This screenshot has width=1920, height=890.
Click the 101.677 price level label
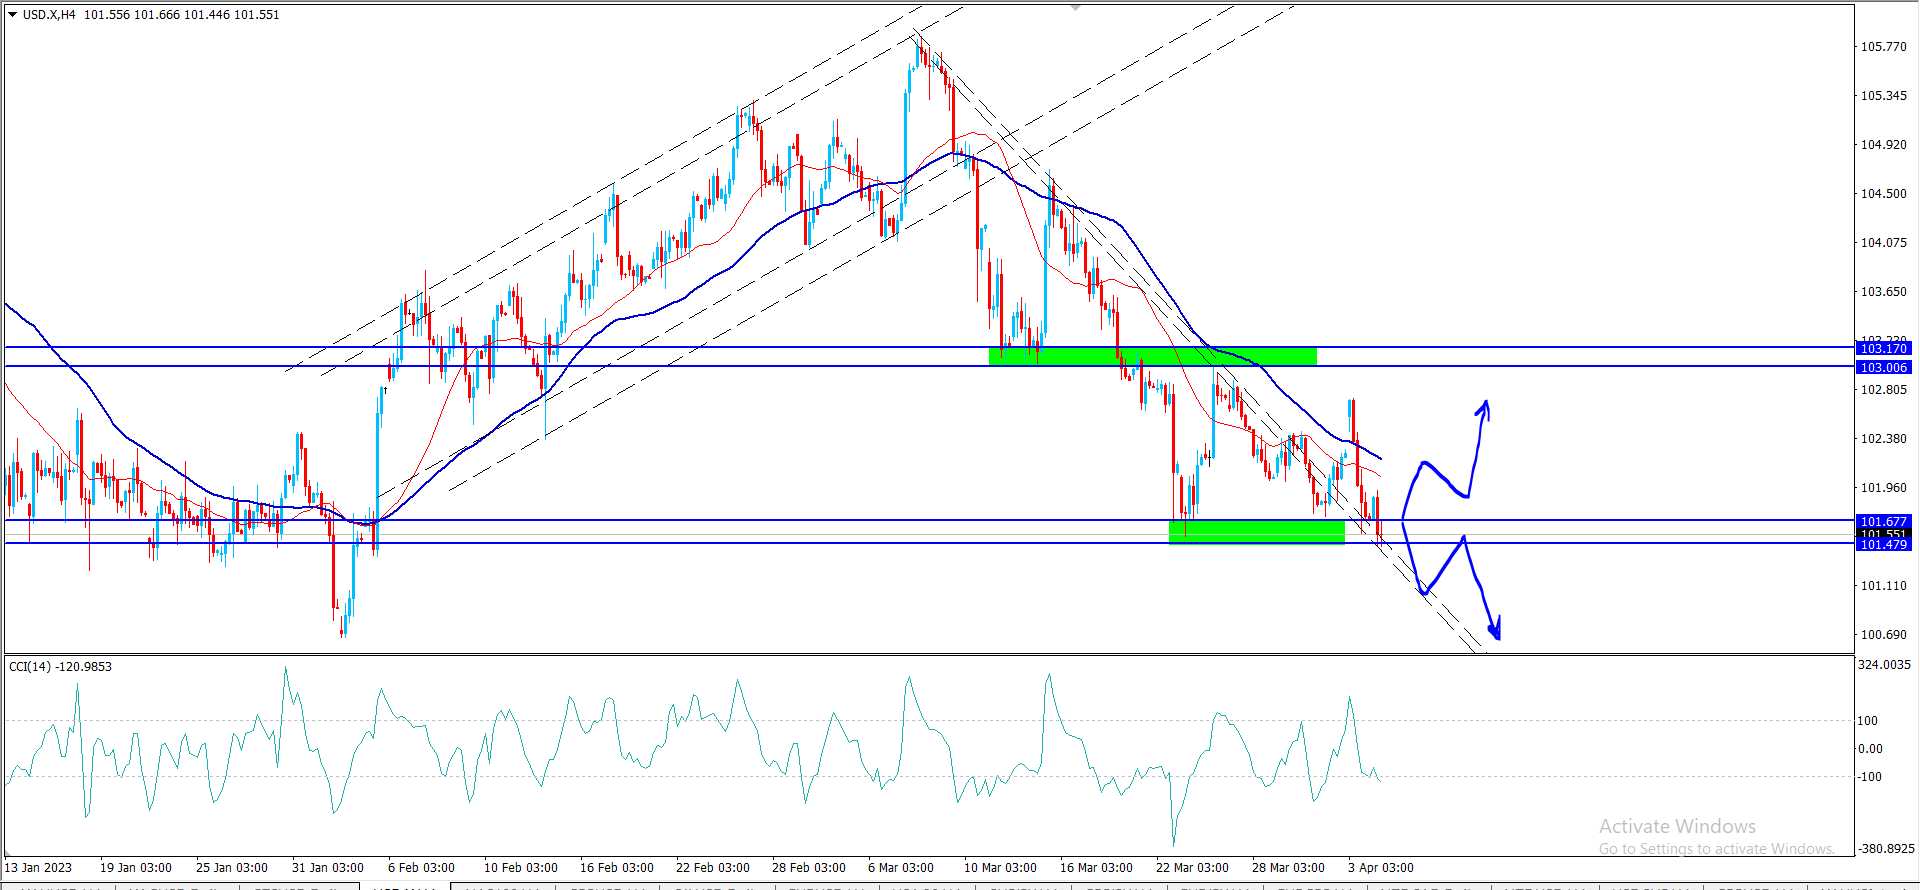pos(1883,521)
